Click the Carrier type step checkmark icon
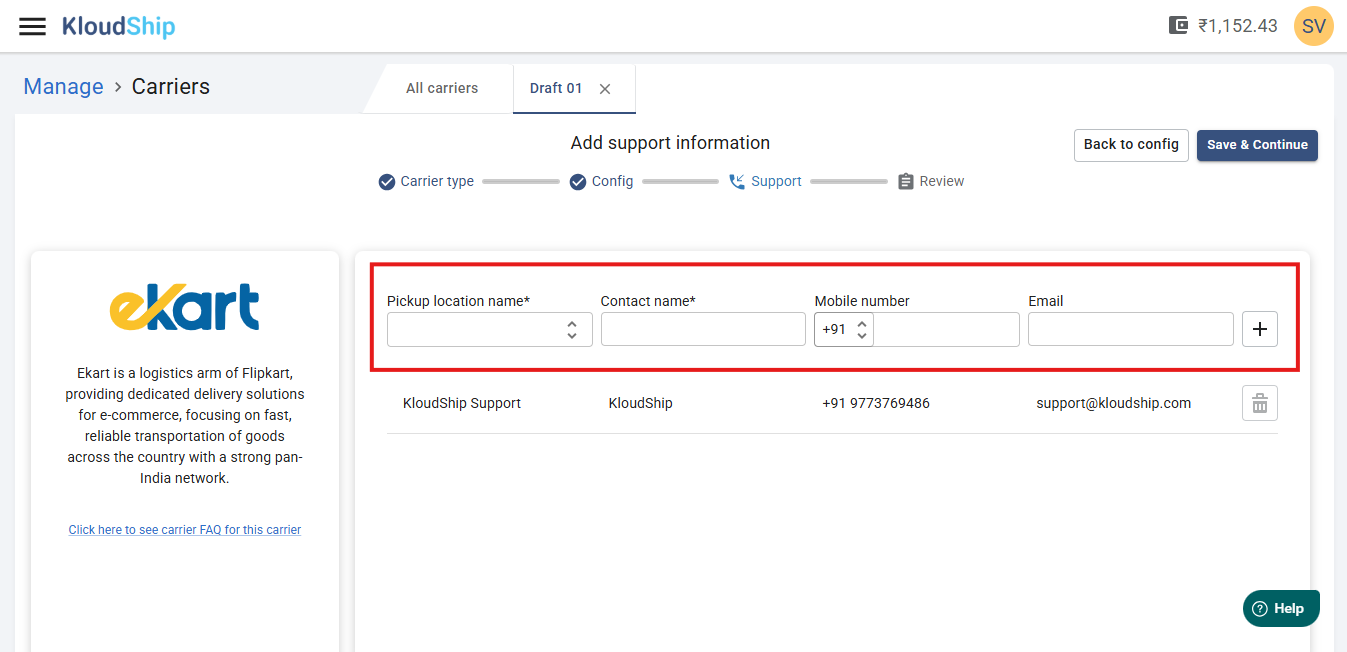 point(387,182)
